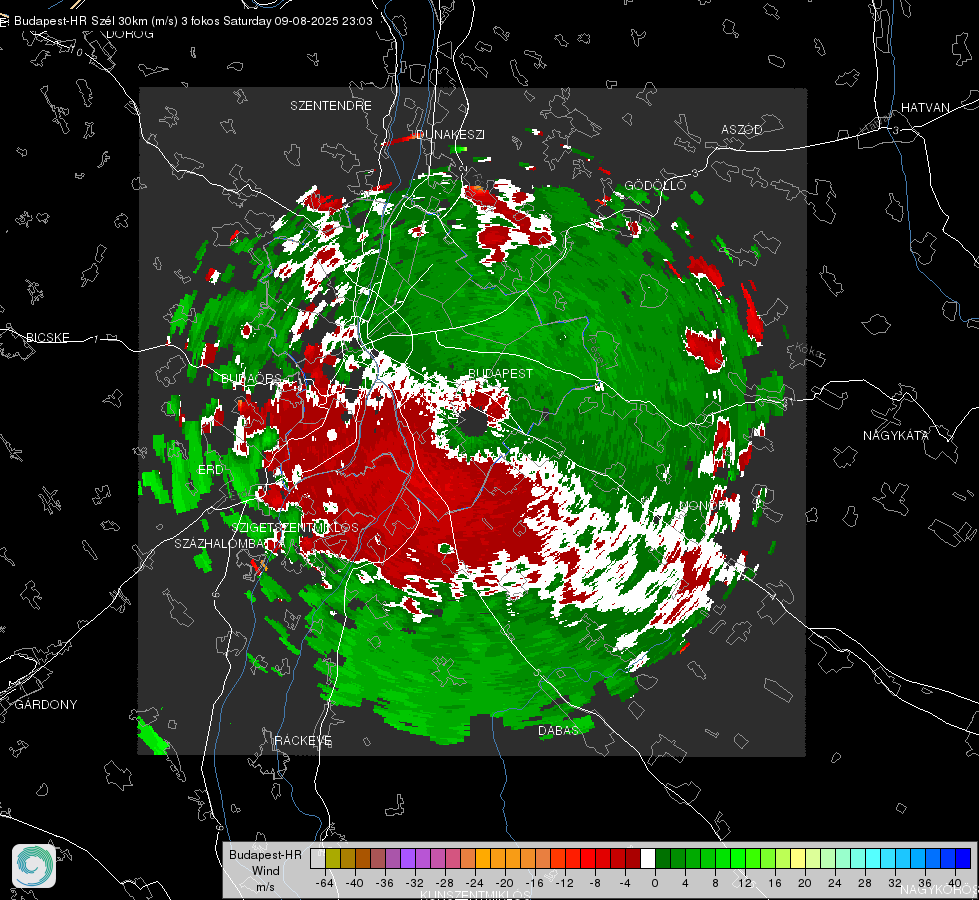979x900 pixels.
Task: Click the black radar center blind spot
Action: 473,422
